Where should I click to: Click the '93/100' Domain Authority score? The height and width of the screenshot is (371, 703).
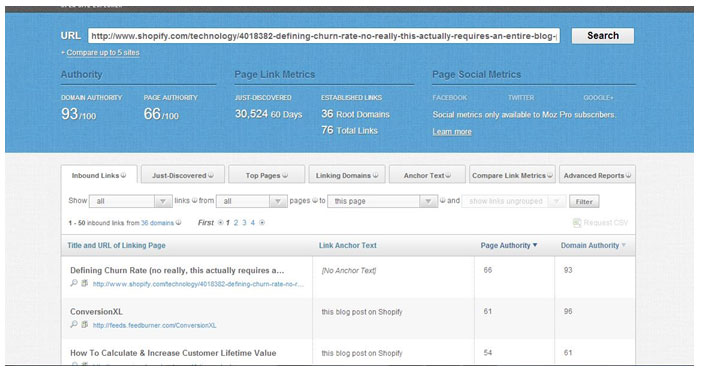coord(78,114)
